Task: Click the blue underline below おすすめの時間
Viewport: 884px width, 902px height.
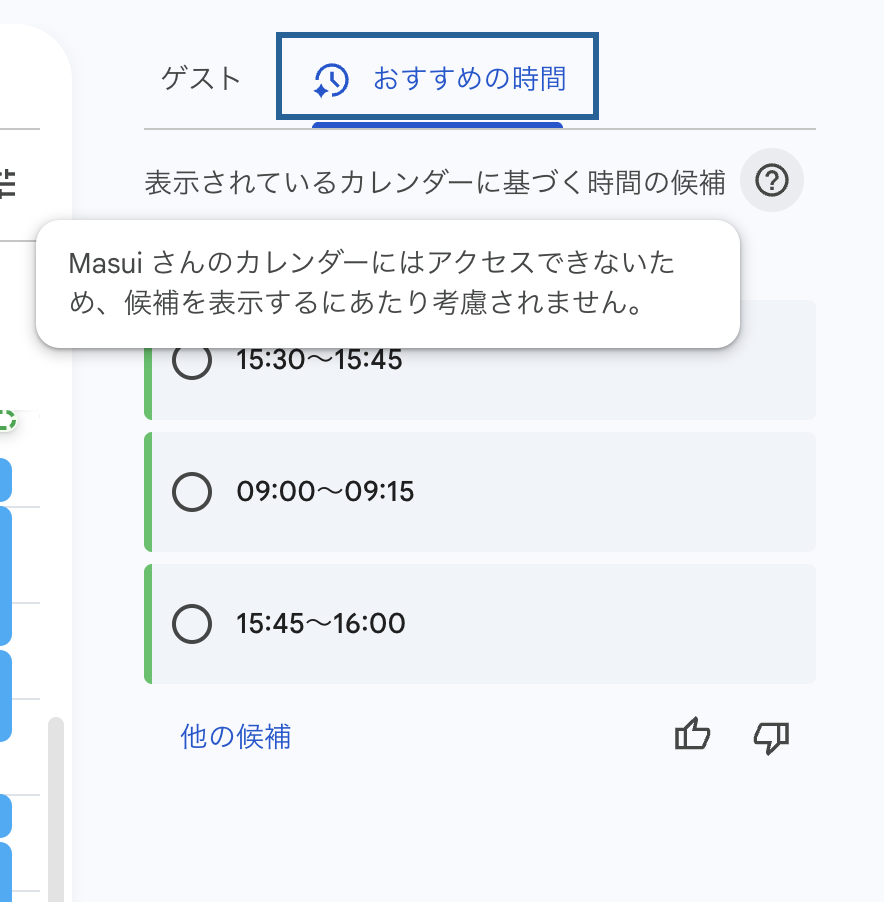Action: click(437, 125)
